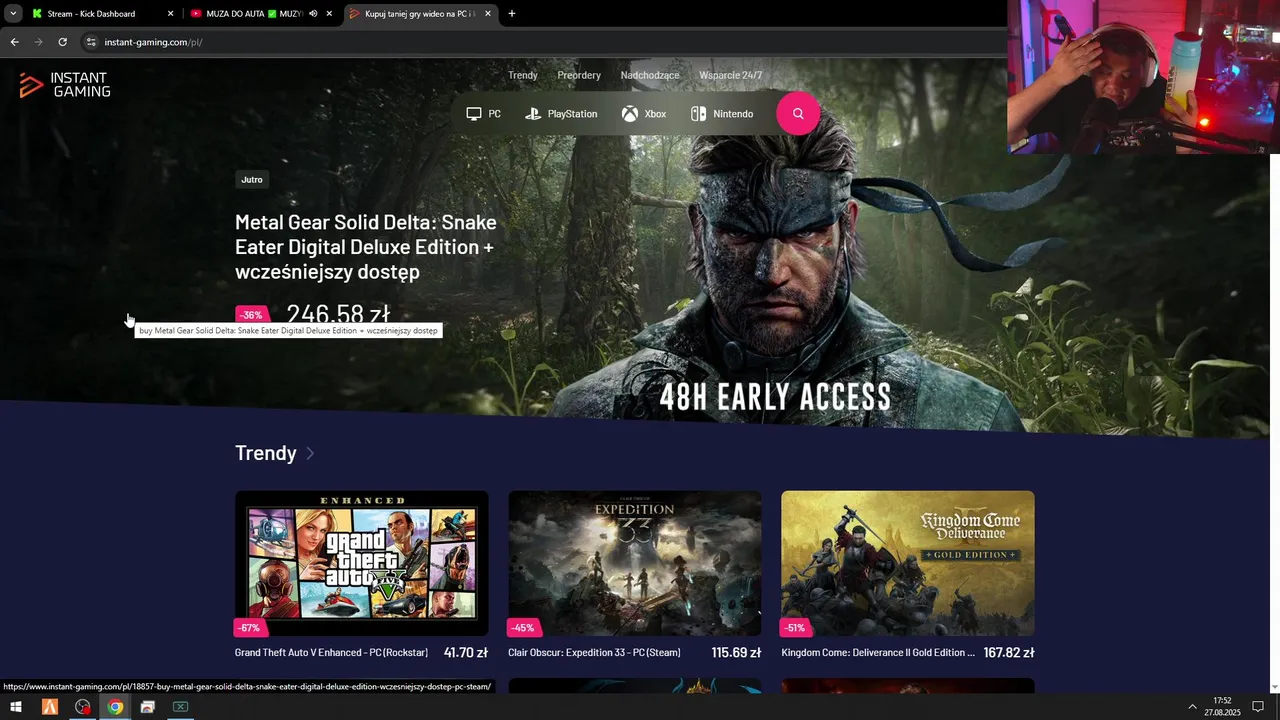Open site information icon in address bar
The height and width of the screenshot is (720, 1280).
90,42
